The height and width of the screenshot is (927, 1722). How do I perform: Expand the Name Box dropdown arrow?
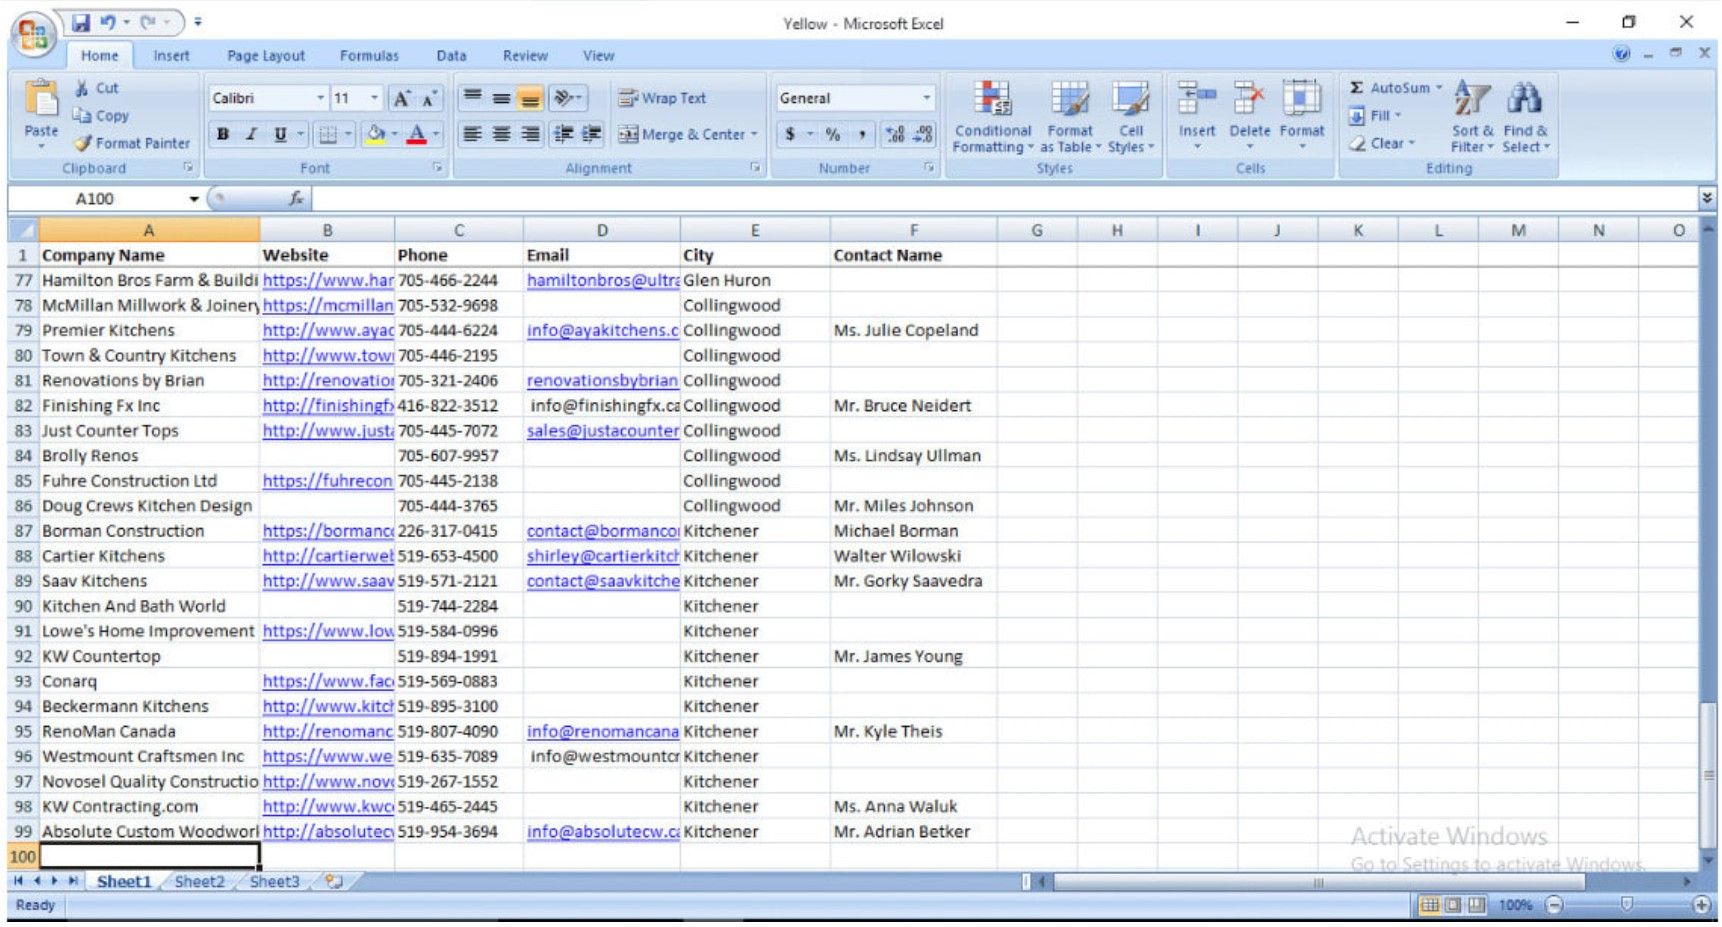tap(194, 199)
